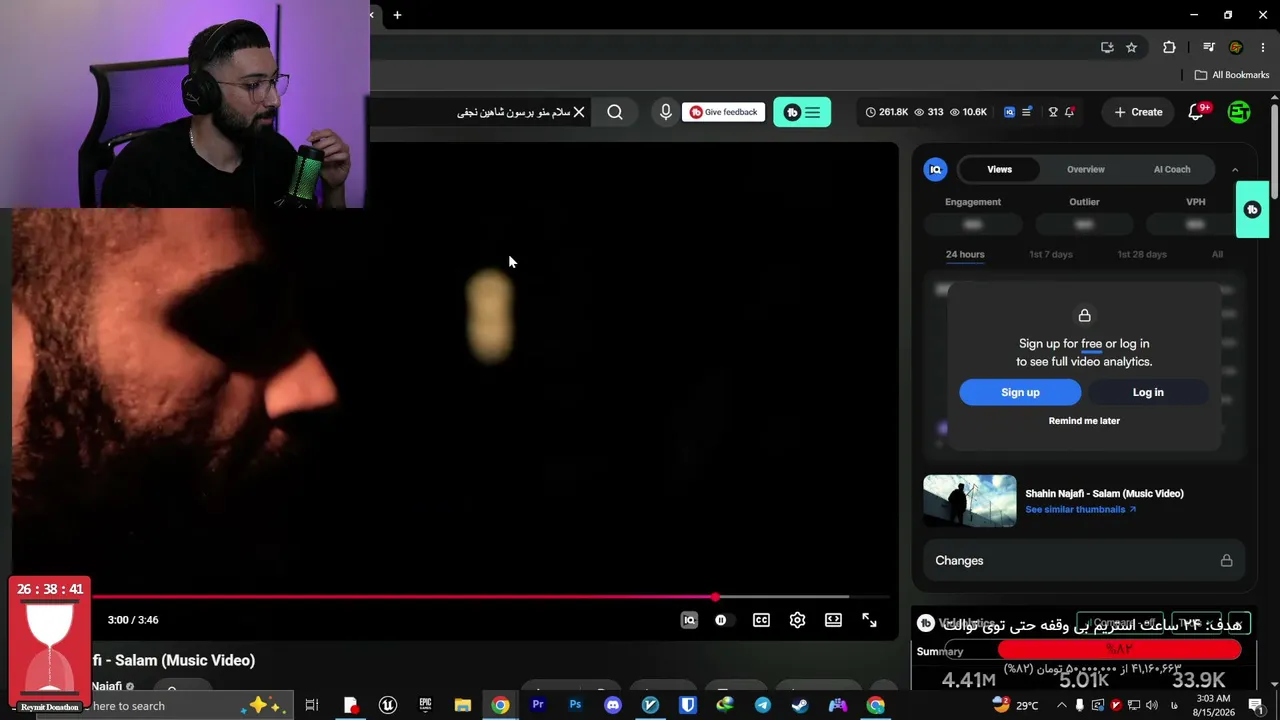Image resolution: width=1280 pixels, height=720 pixels.
Task: Clear the YouTube search box text
Action: (x=578, y=112)
